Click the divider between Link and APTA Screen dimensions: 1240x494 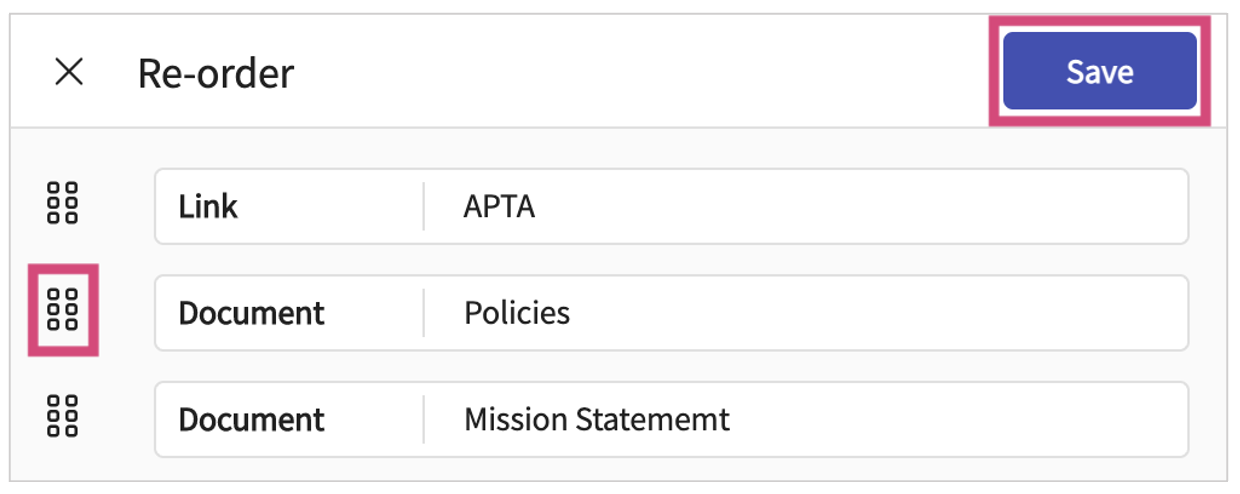click(424, 206)
